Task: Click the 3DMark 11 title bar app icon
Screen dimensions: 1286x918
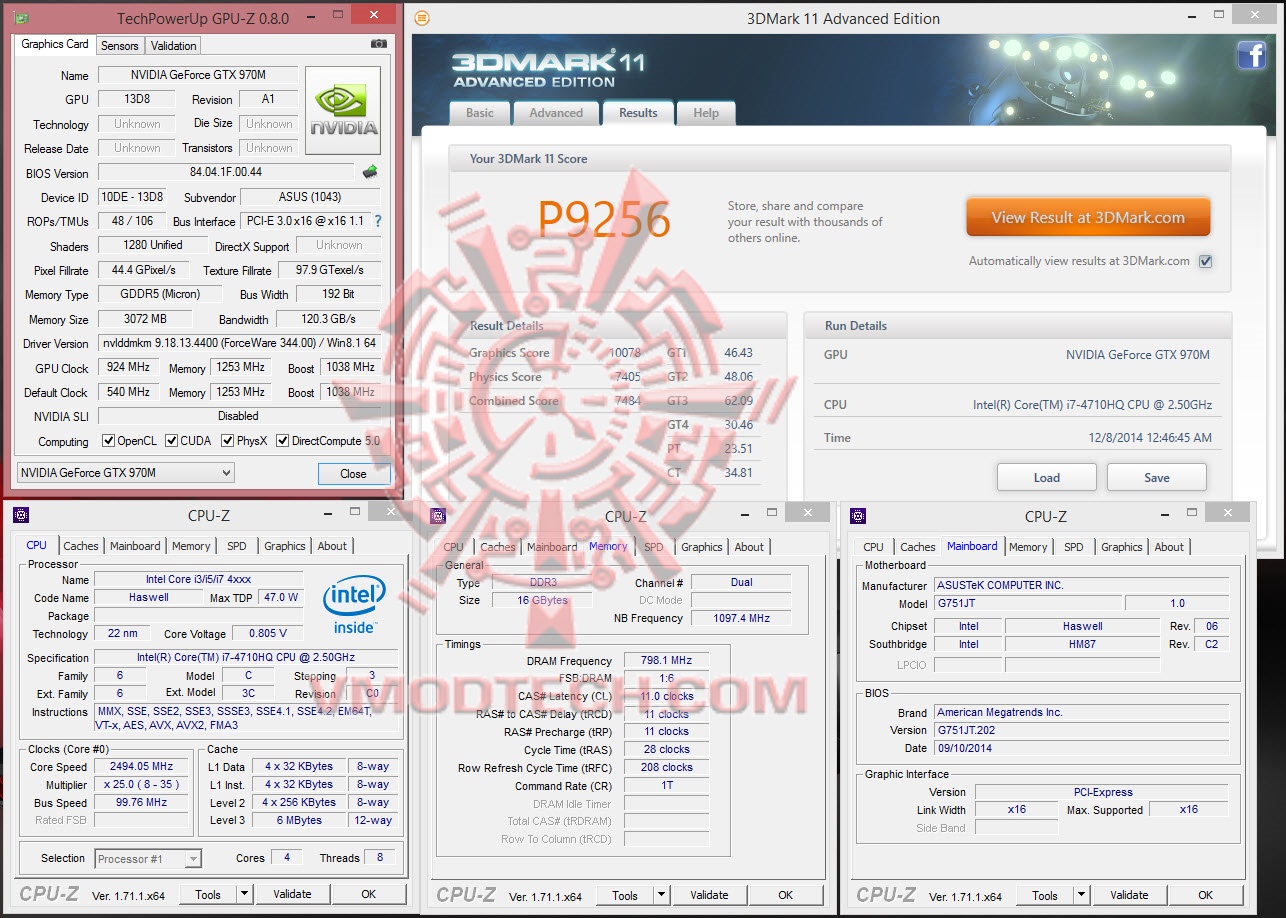Action: [422, 18]
